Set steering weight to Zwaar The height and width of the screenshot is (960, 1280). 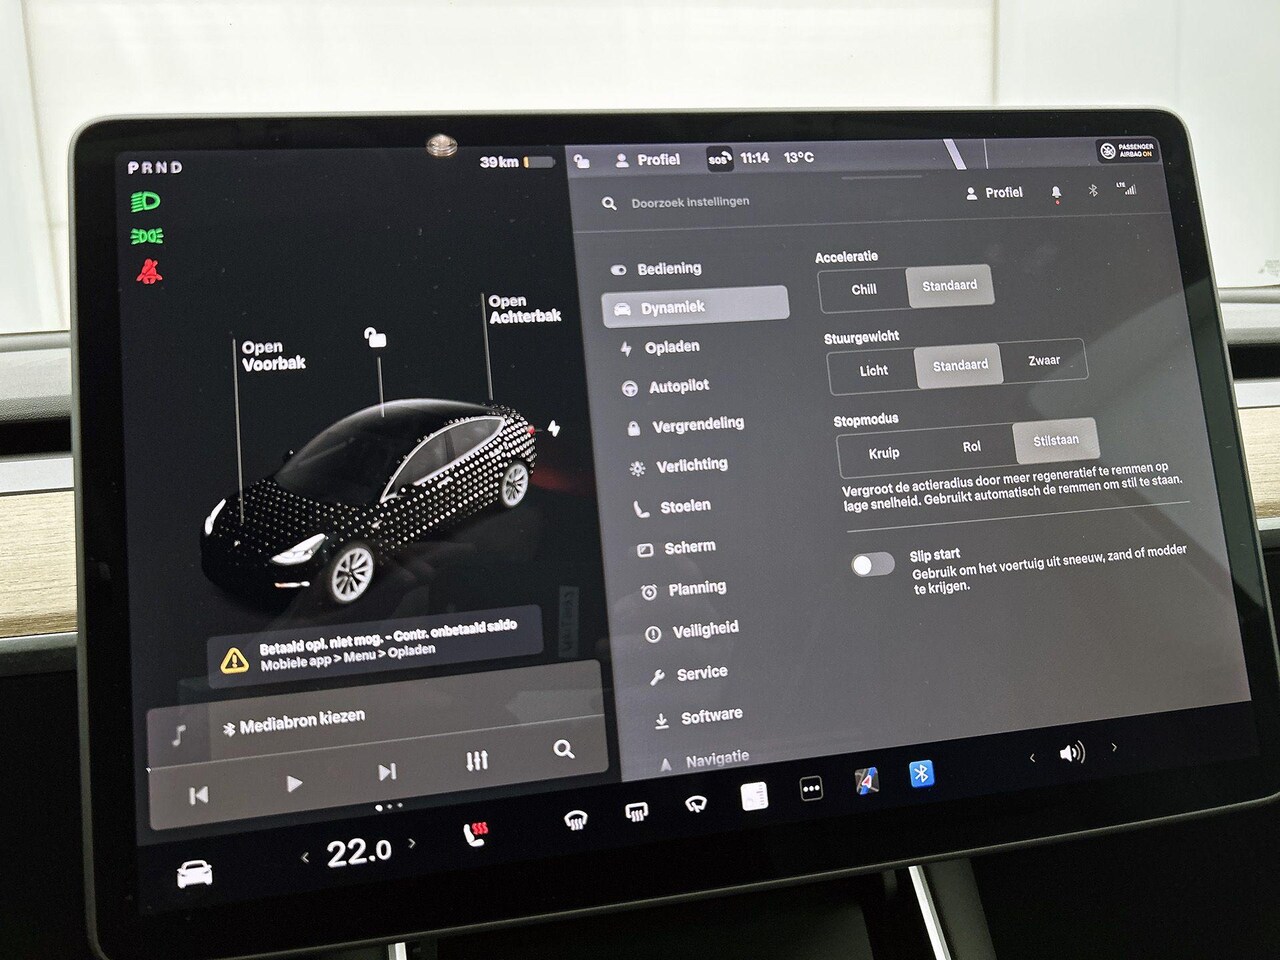1043,361
